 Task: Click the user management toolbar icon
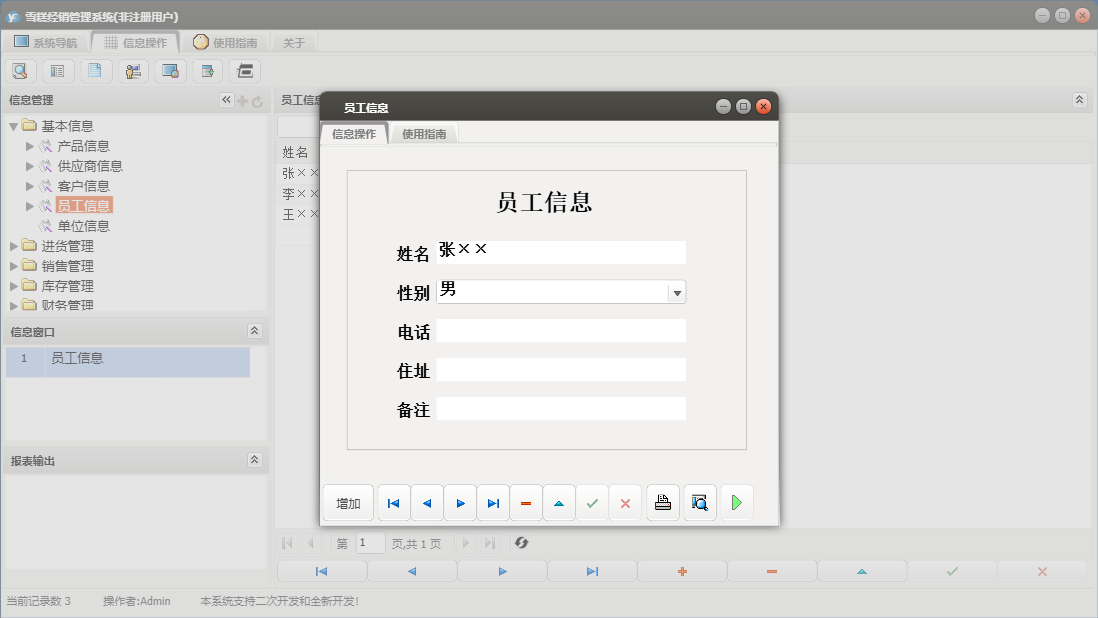tap(133, 71)
